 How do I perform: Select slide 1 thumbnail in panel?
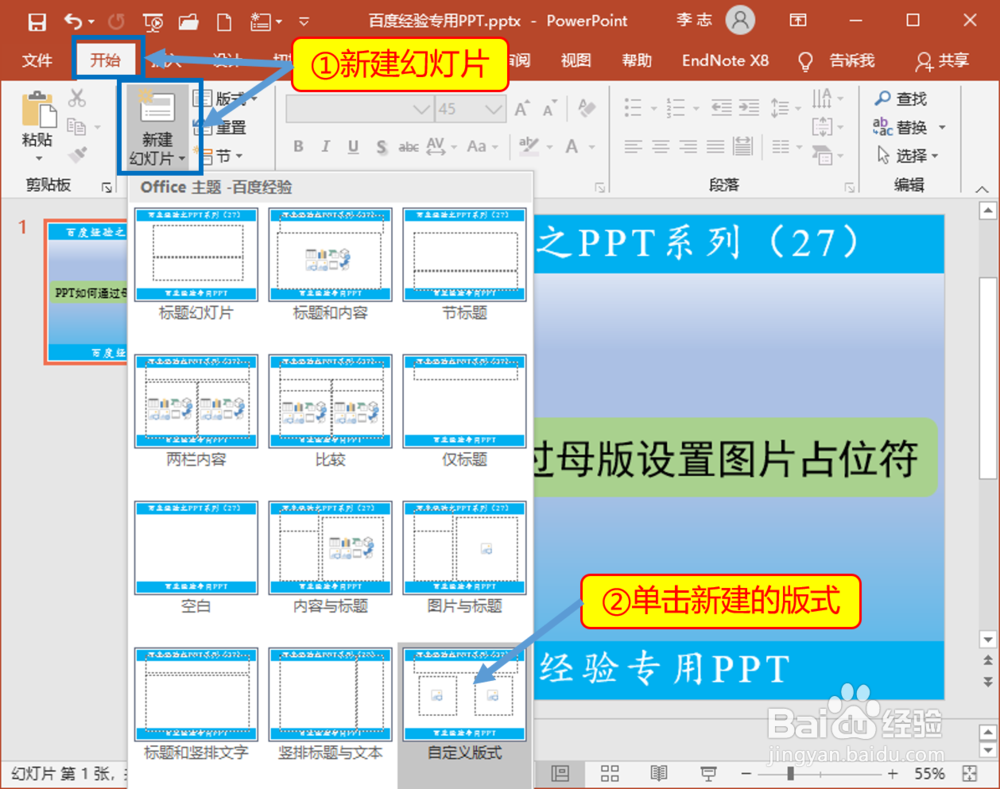coord(87,292)
